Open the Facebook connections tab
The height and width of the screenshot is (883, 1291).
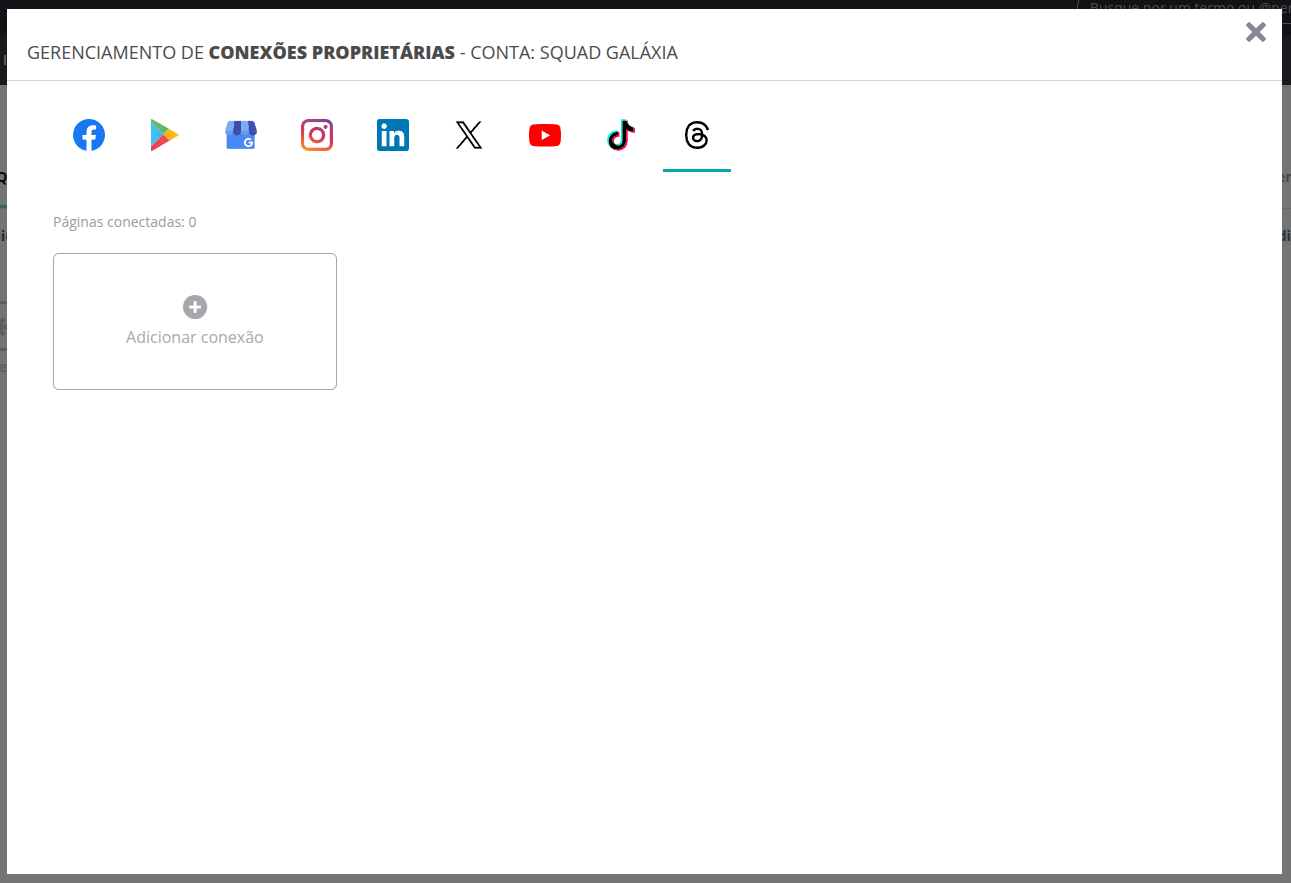tap(89, 135)
